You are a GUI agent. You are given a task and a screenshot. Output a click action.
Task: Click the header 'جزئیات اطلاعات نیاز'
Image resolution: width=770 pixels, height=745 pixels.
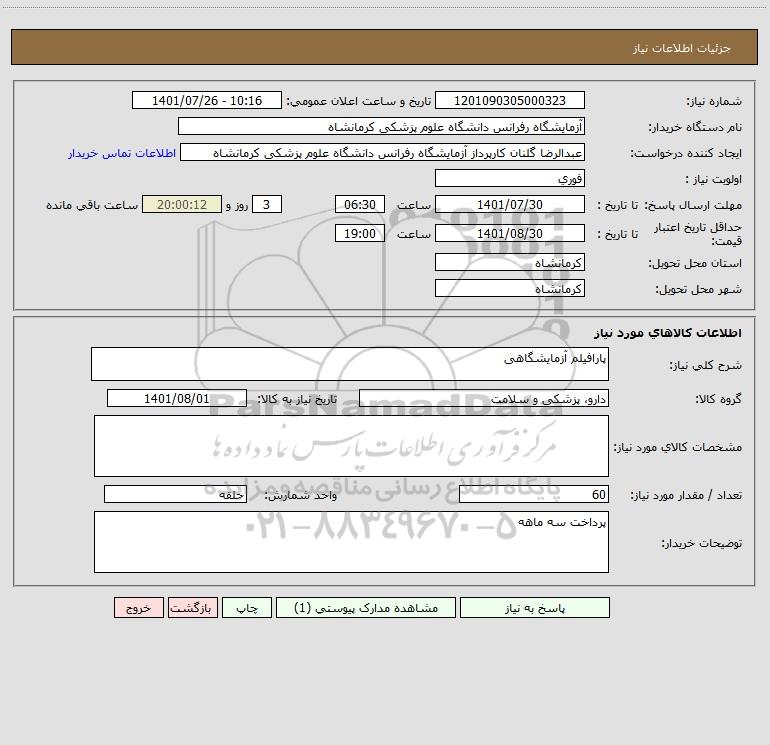[x=681, y=48]
